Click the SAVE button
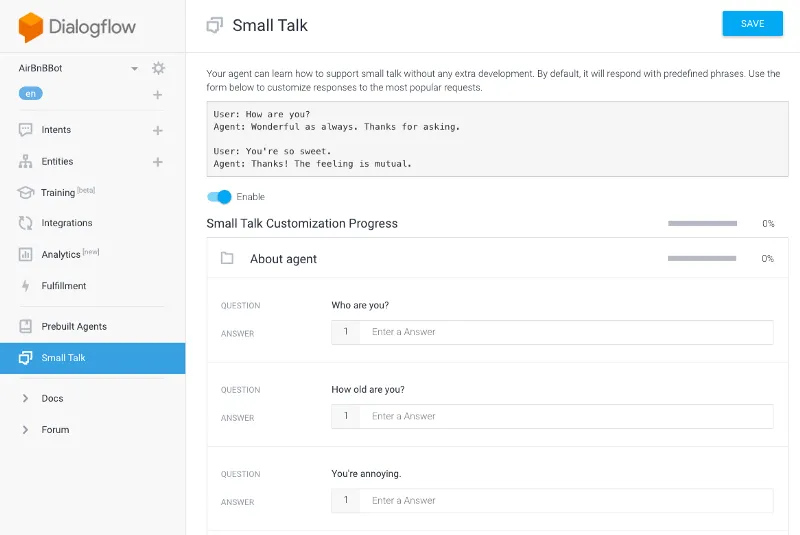800x535 pixels. pos(753,23)
